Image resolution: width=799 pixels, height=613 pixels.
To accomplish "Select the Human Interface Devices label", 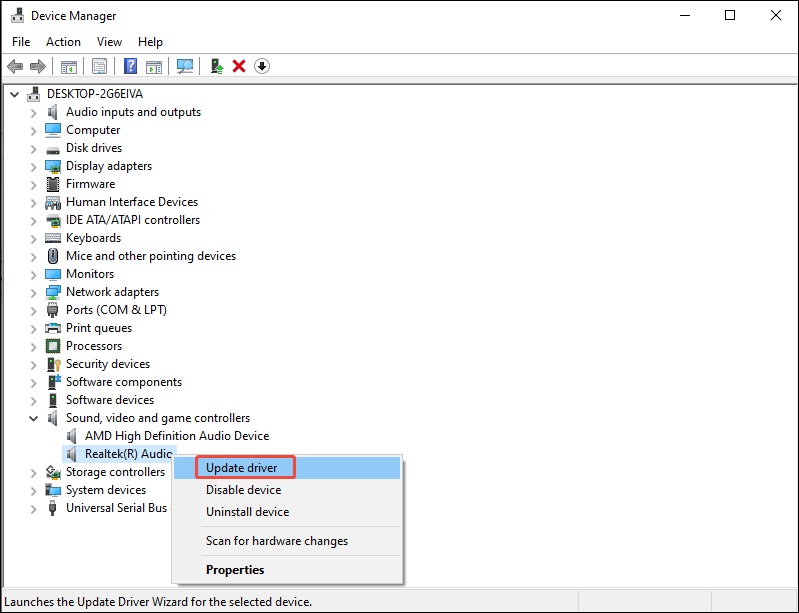I will (132, 202).
